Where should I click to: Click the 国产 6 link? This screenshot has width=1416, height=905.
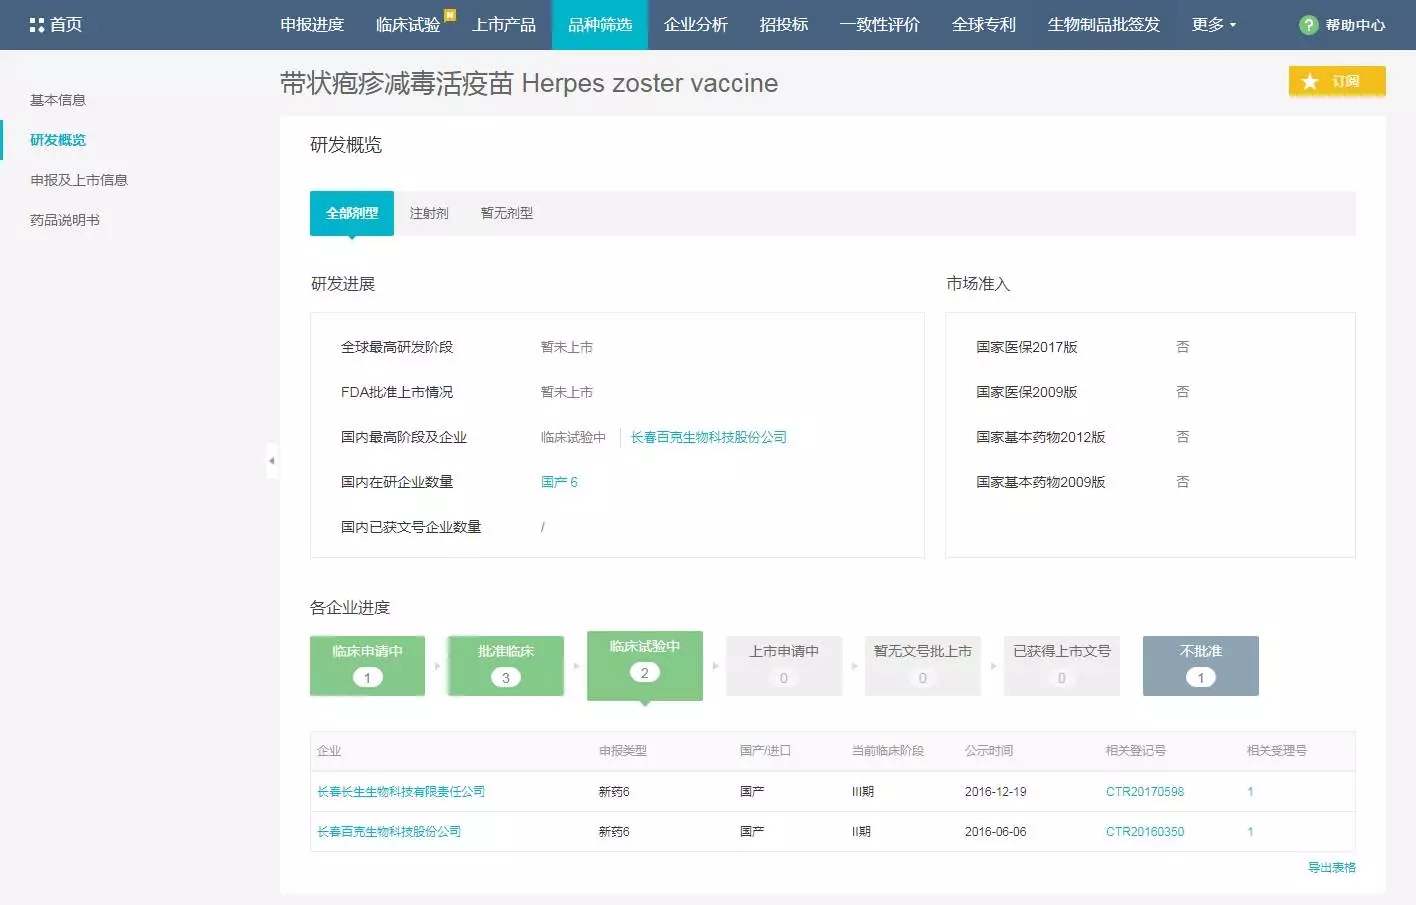559,482
